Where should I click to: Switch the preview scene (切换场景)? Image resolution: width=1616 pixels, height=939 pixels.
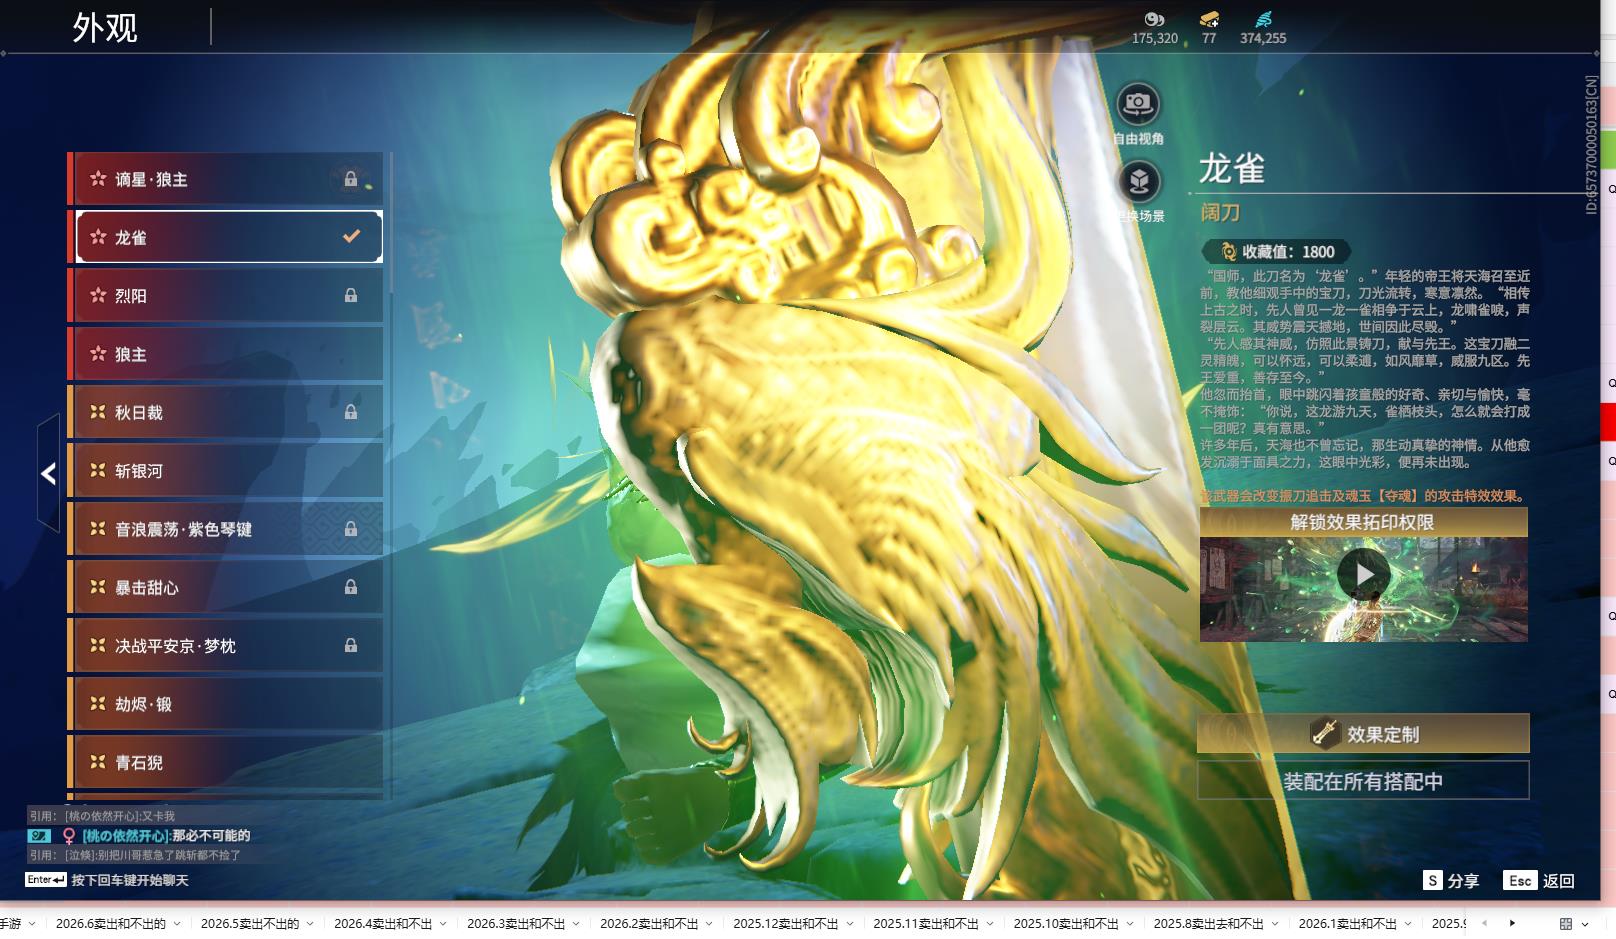click(1138, 182)
